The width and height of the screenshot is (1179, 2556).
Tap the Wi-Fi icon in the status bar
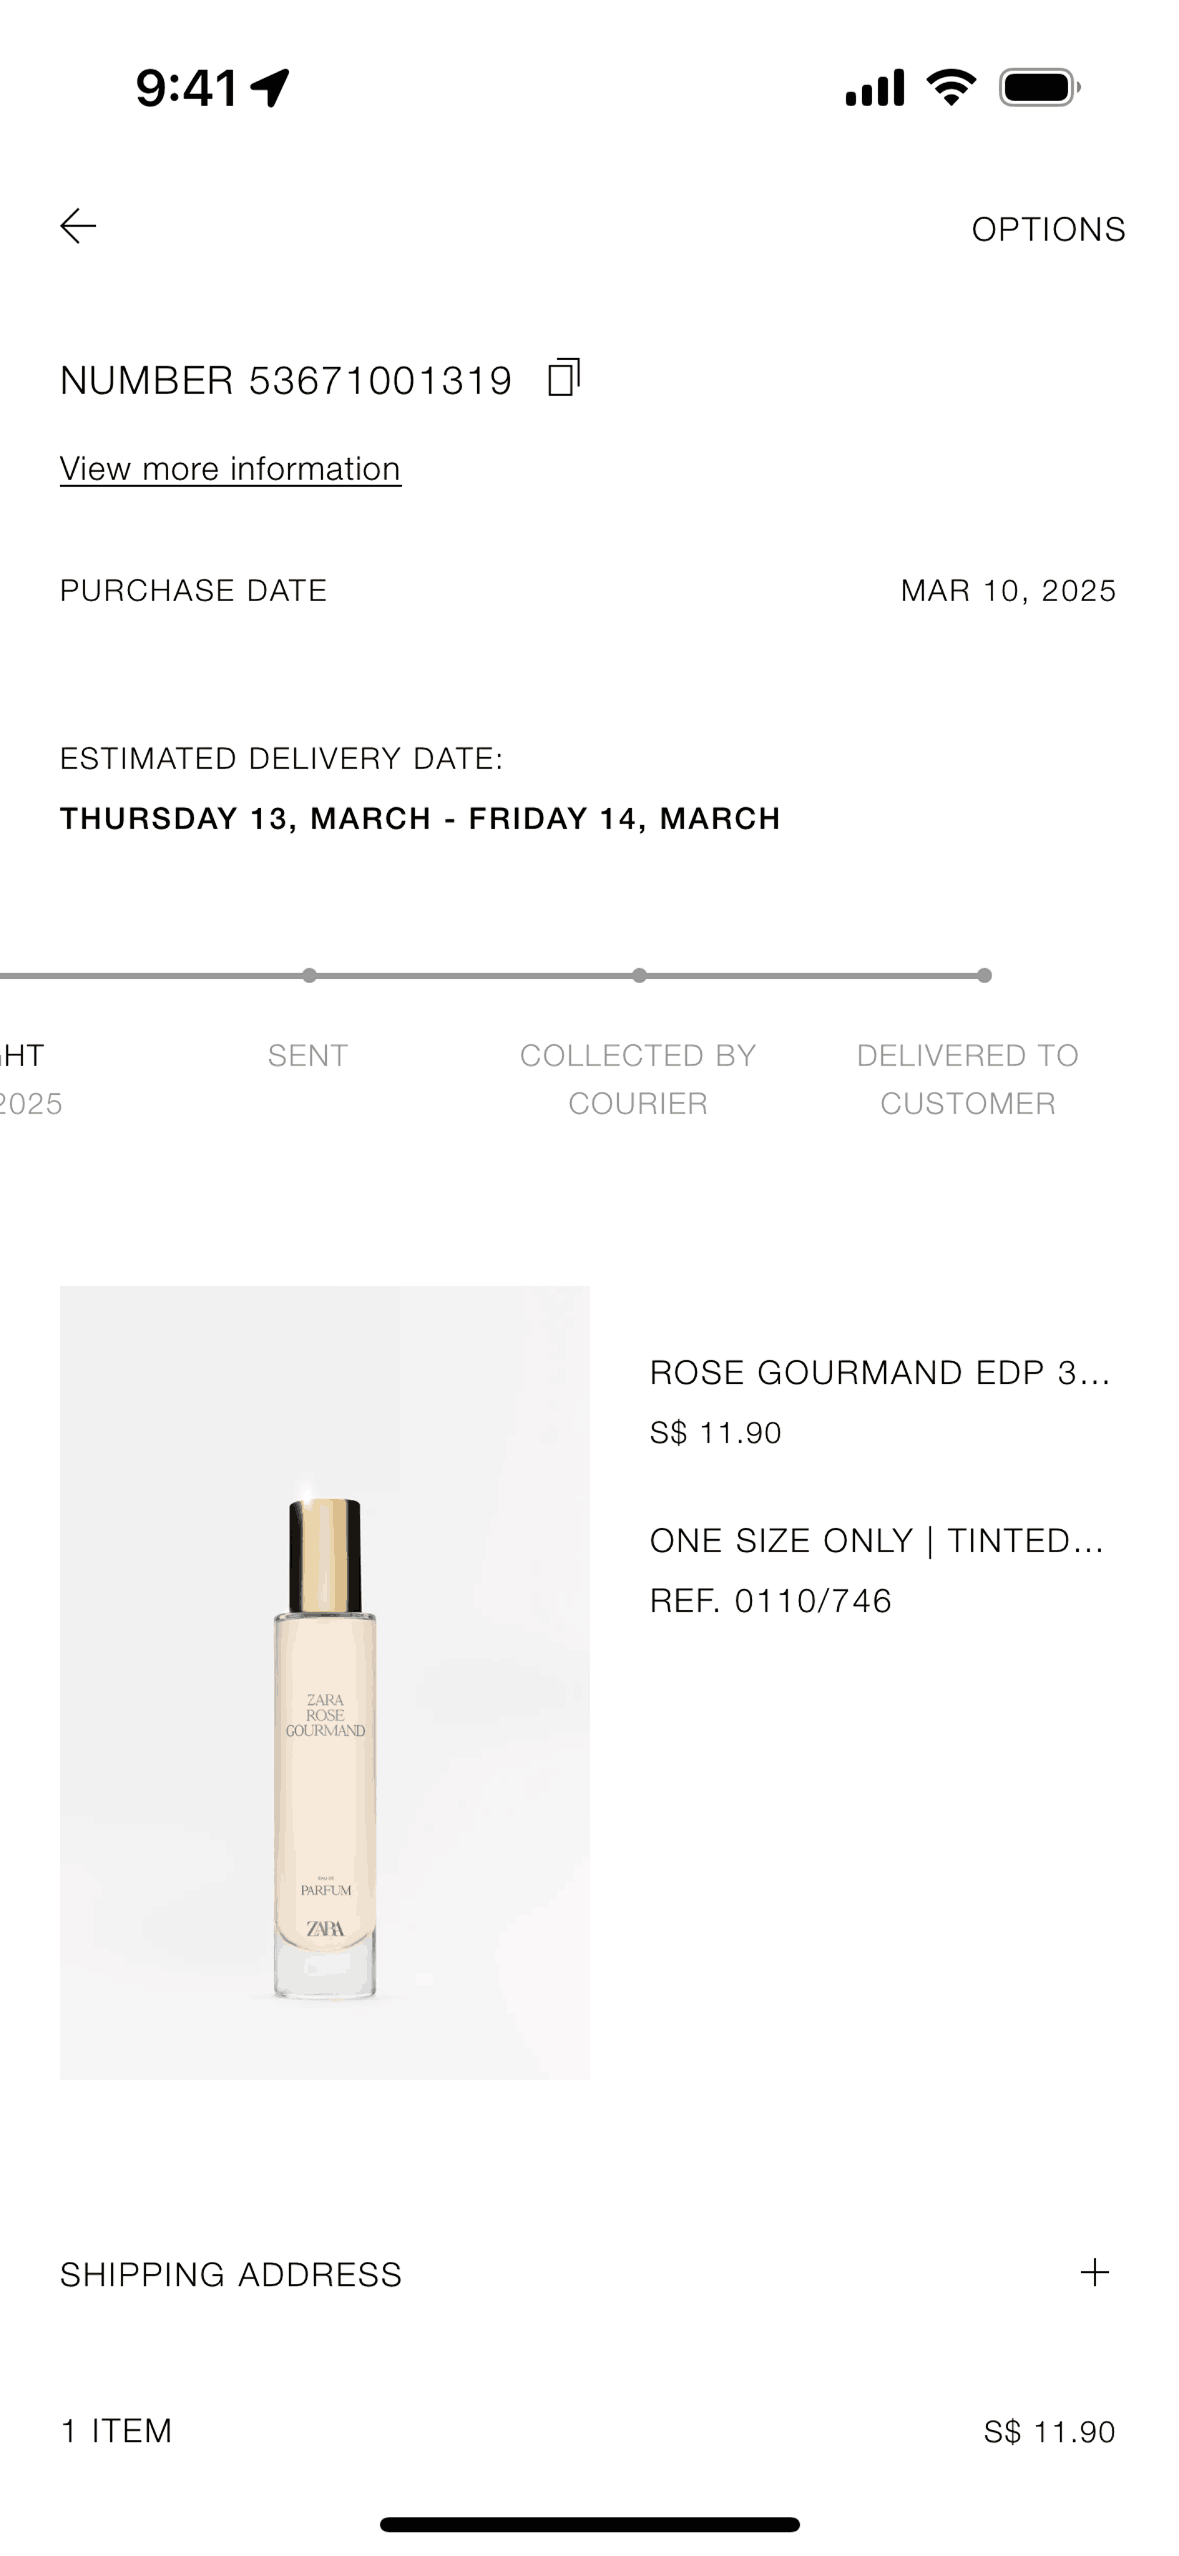pos(948,88)
